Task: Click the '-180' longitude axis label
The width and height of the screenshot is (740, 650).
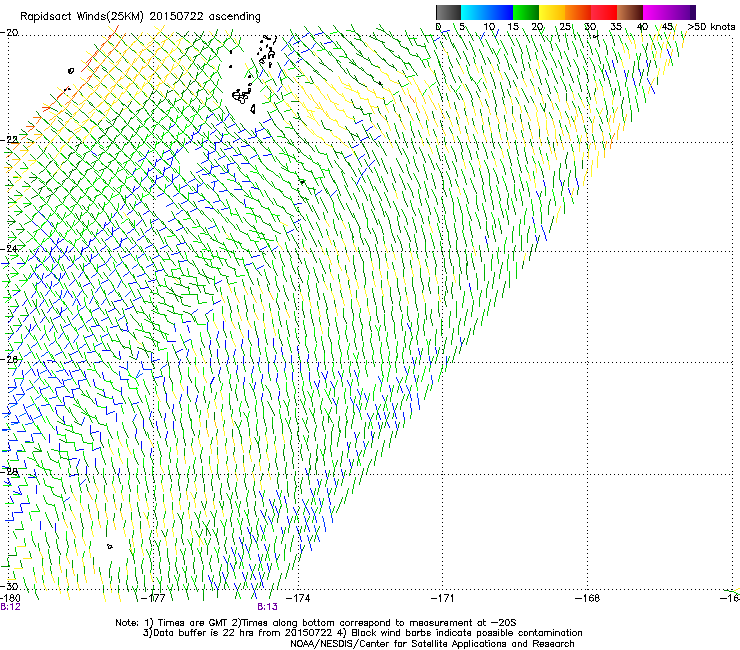Action: pyautogui.click(x=10, y=598)
